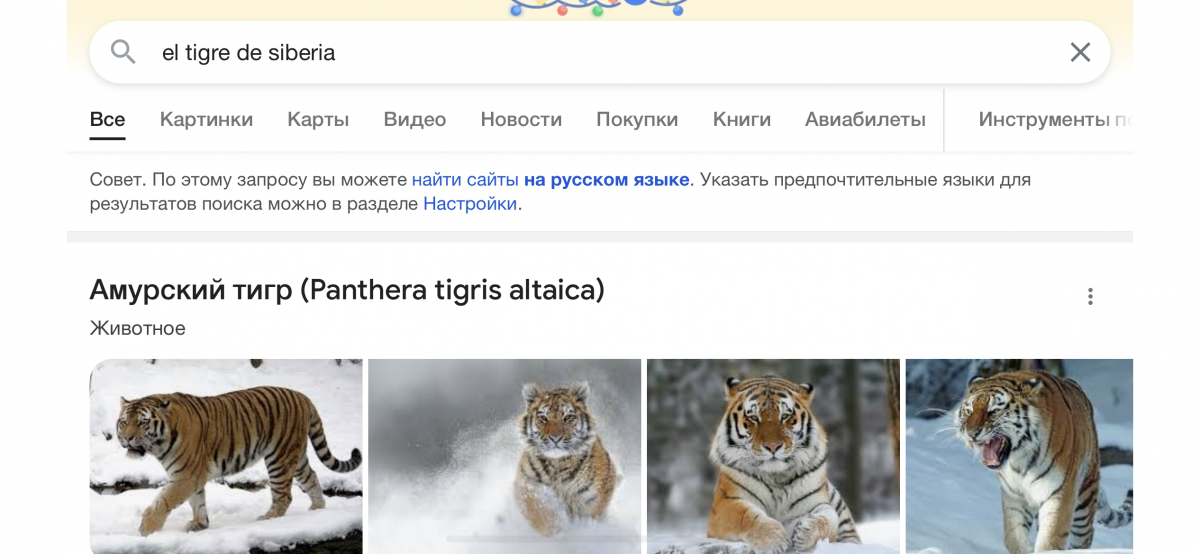Viewport: 1200px width, 554px height.
Task: Open the three-dot options menu
Action: point(1090,296)
